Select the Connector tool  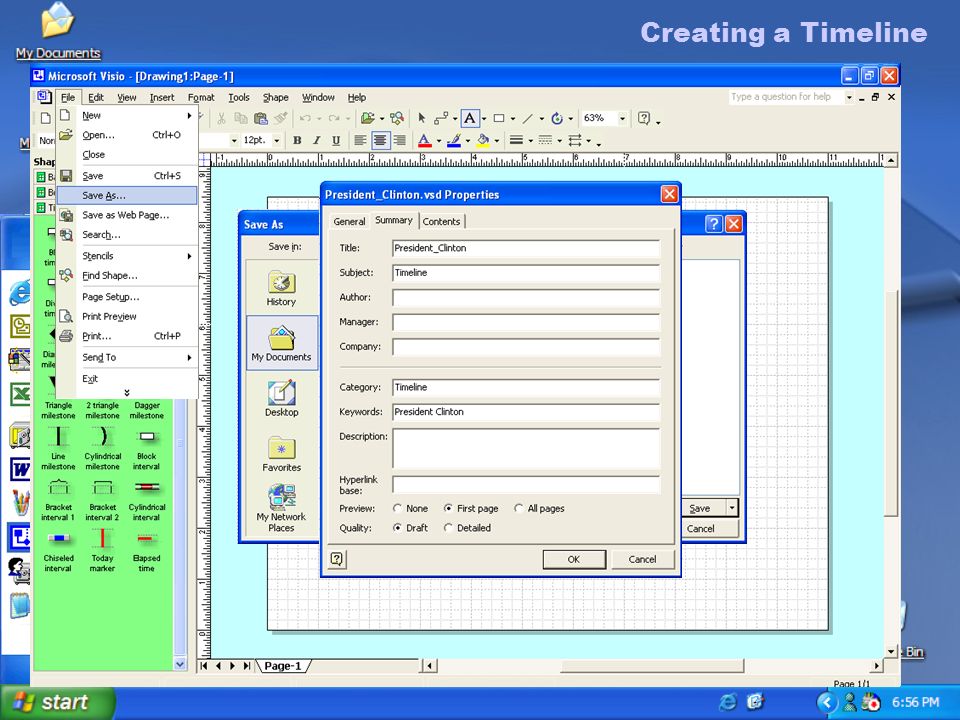441,118
